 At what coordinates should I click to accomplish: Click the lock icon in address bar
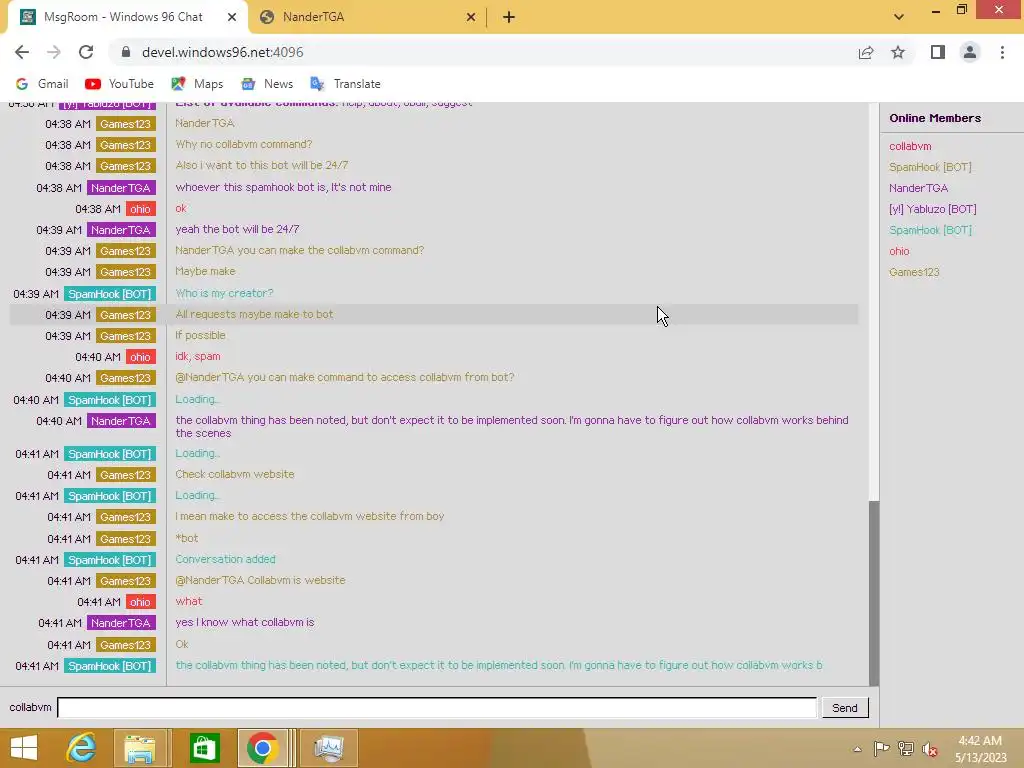(126, 52)
